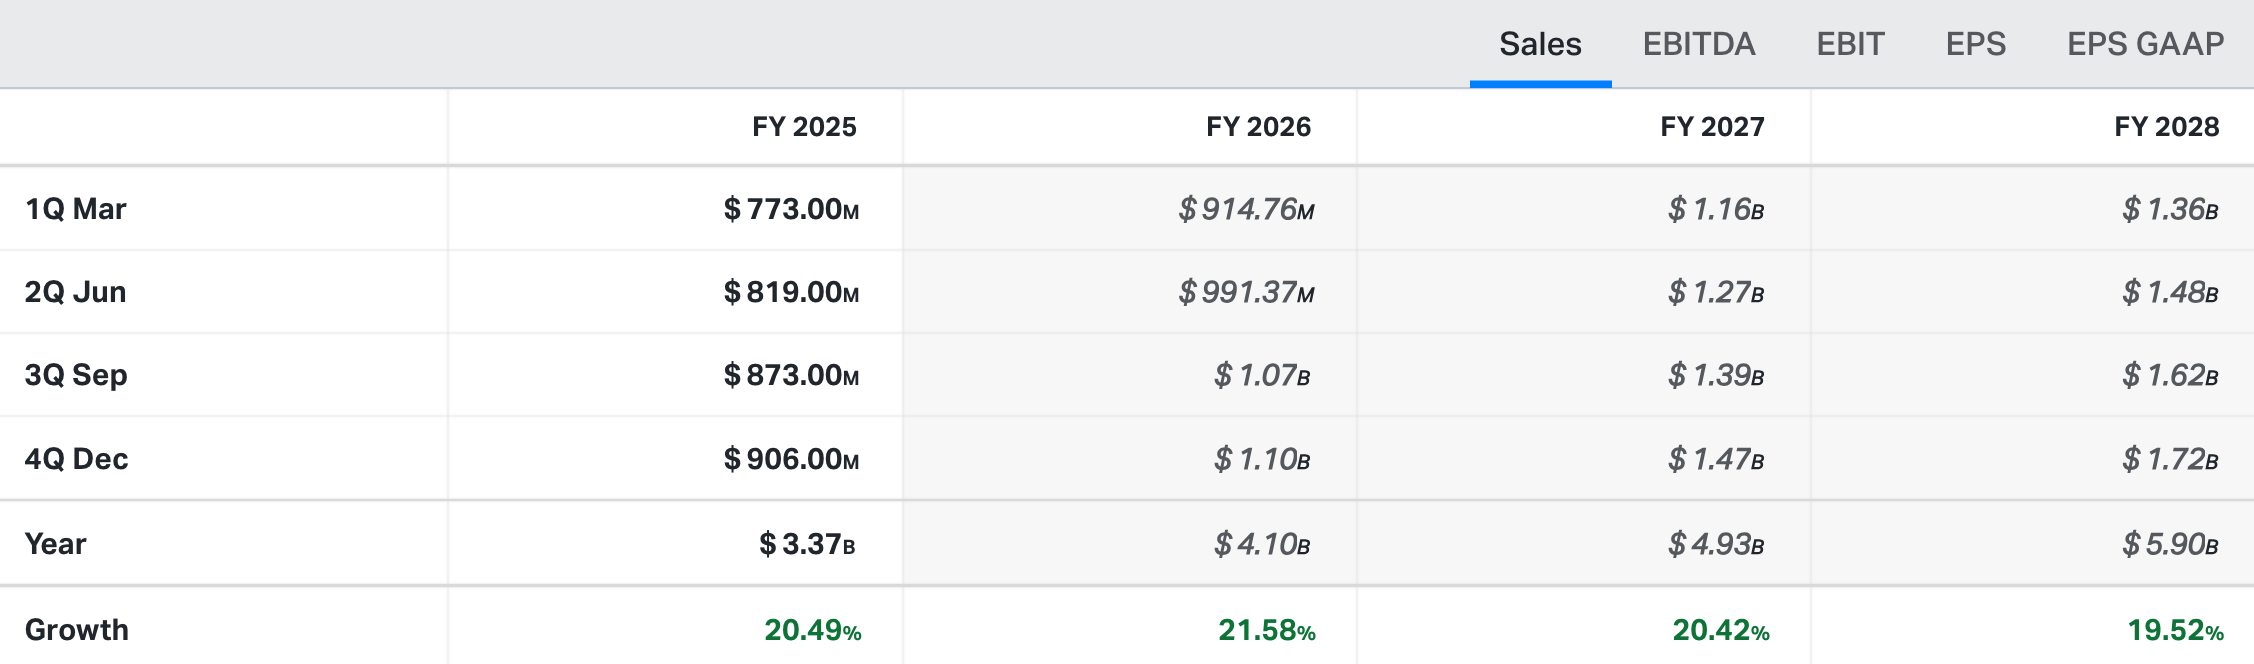Select the EPS tab
The image size is (2254, 664).
pos(1975,44)
